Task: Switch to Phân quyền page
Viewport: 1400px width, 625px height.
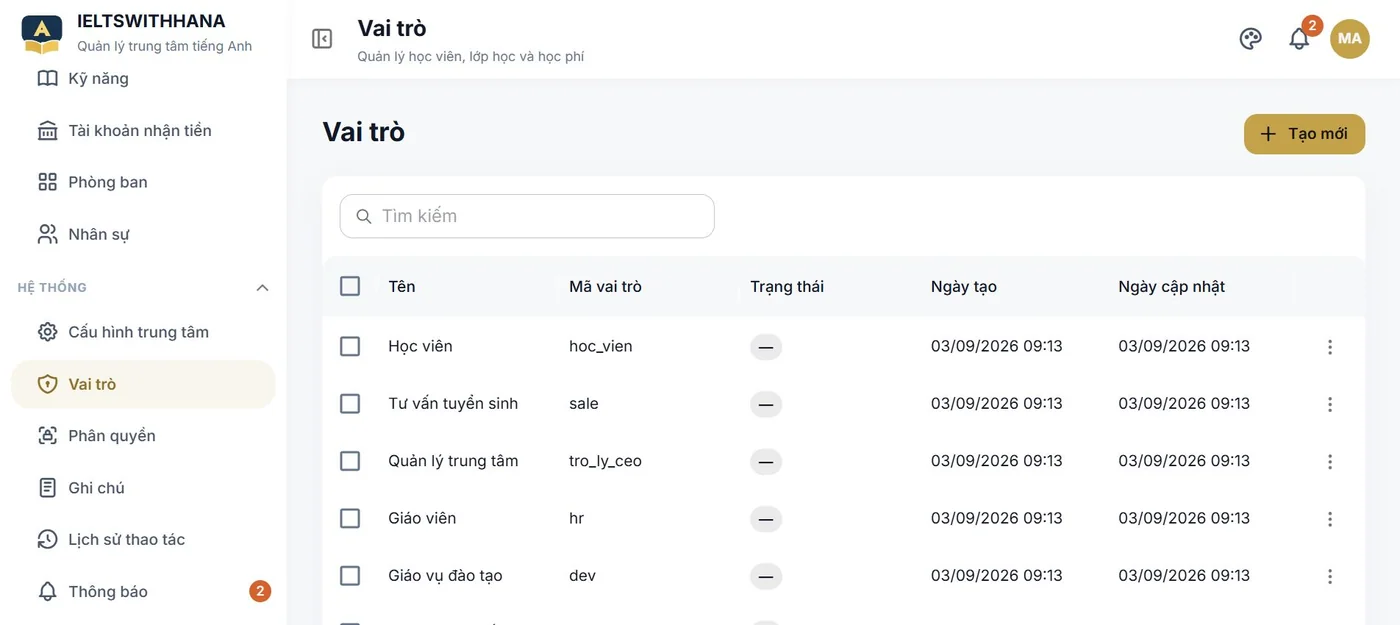Action: [x=143, y=436]
